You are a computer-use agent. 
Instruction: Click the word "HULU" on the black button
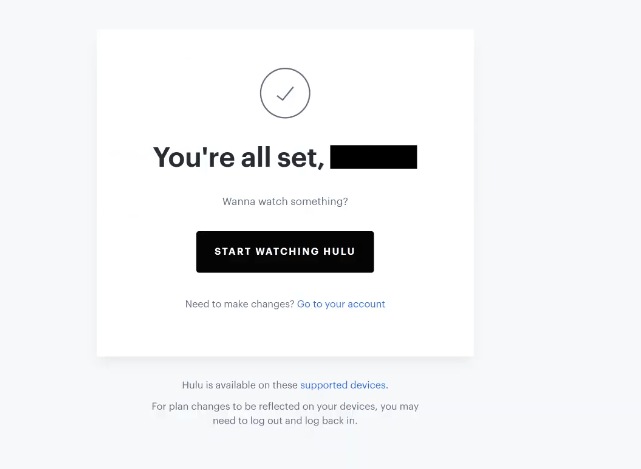click(x=339, y=251)
